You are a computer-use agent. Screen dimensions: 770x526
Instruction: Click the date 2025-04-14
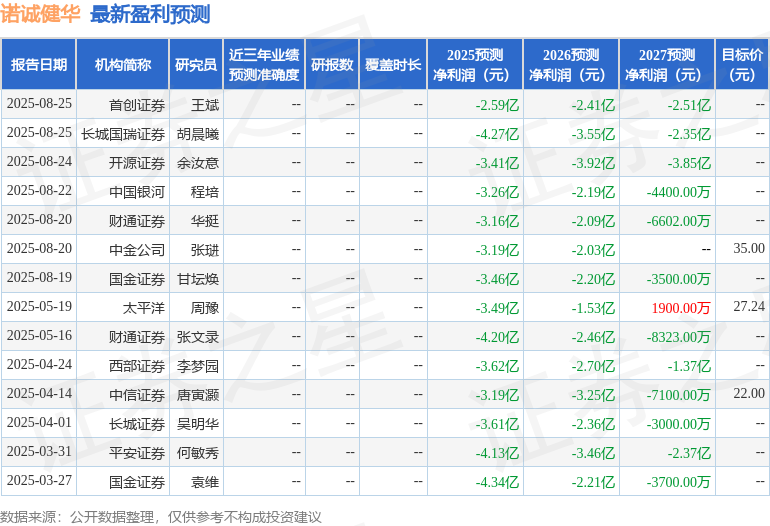coord(39,393)
